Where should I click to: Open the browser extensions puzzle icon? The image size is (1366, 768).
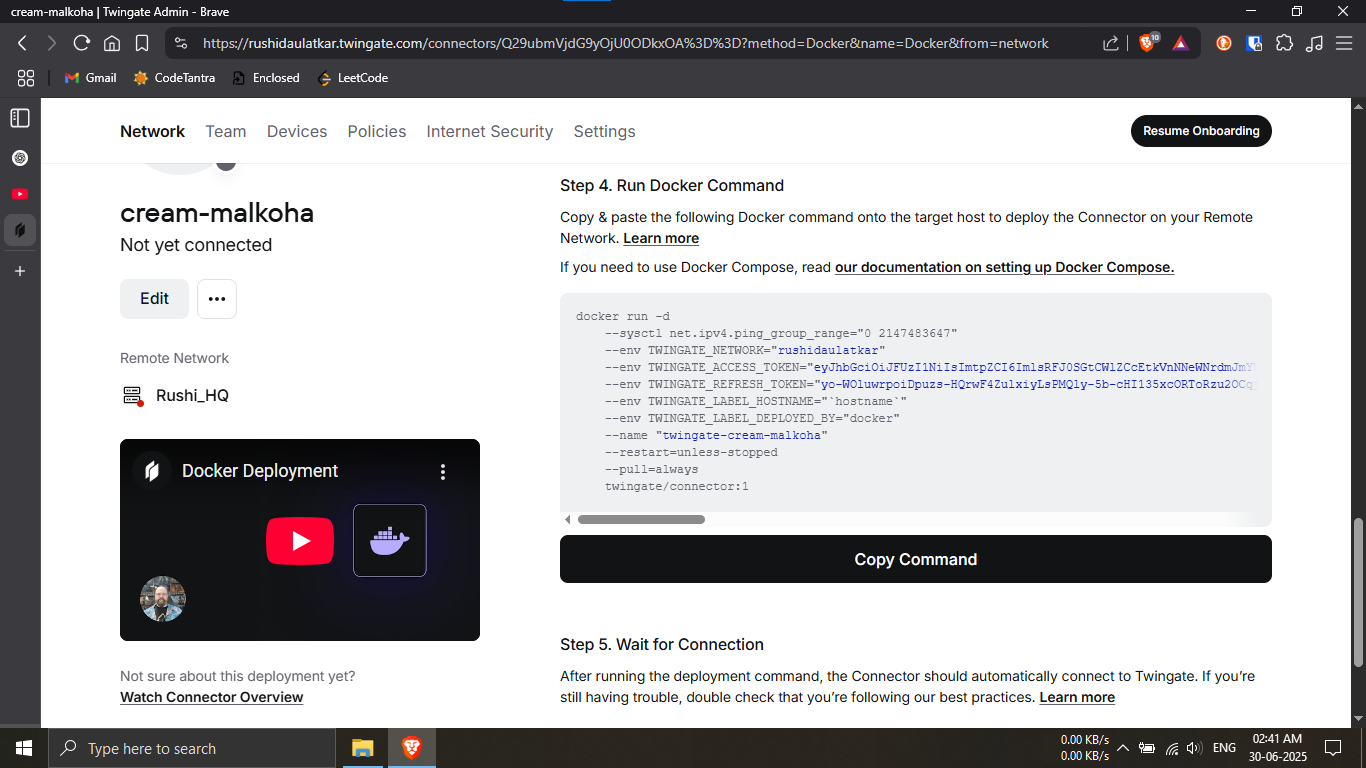(1285, 43)
